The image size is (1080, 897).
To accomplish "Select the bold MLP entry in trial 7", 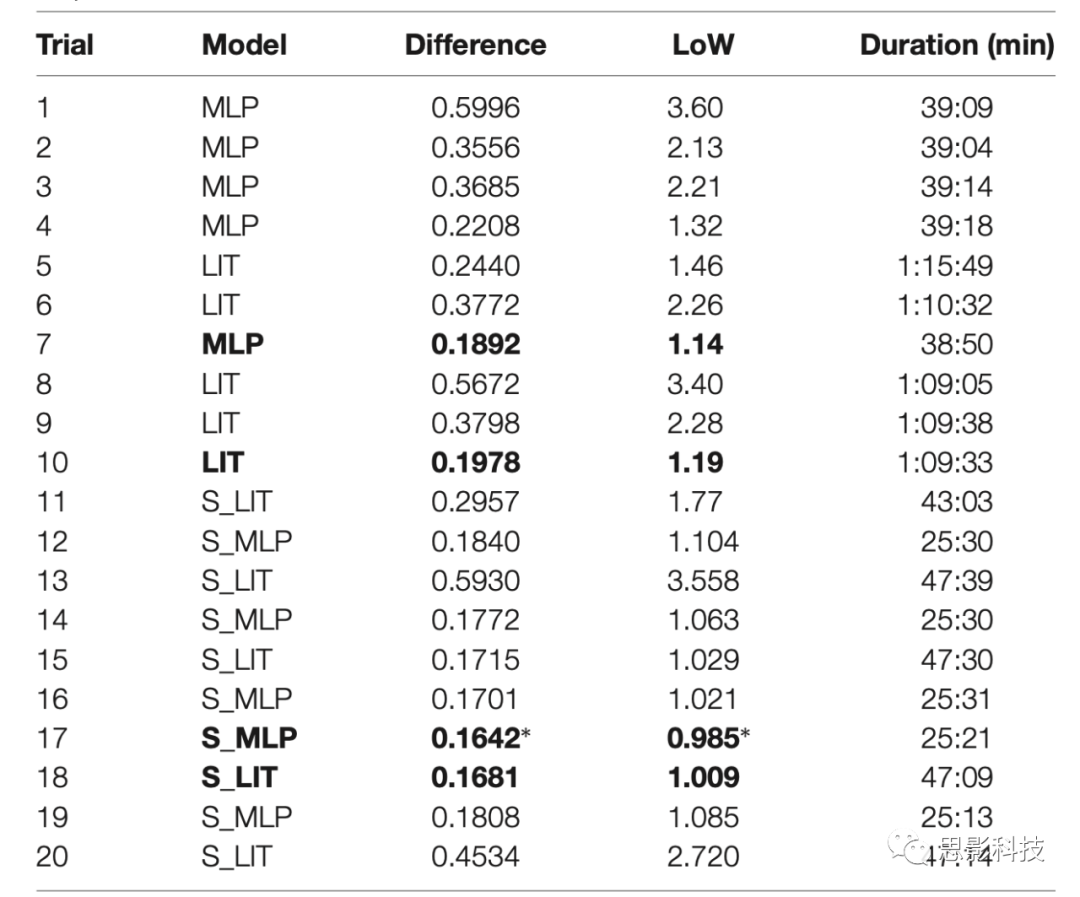I will click(x=233, y=344).
